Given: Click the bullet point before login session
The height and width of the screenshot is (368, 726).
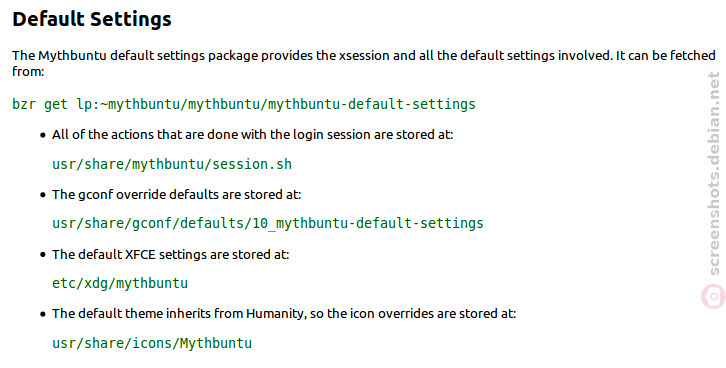Looking at the screenshot, I should pos(43,135).
